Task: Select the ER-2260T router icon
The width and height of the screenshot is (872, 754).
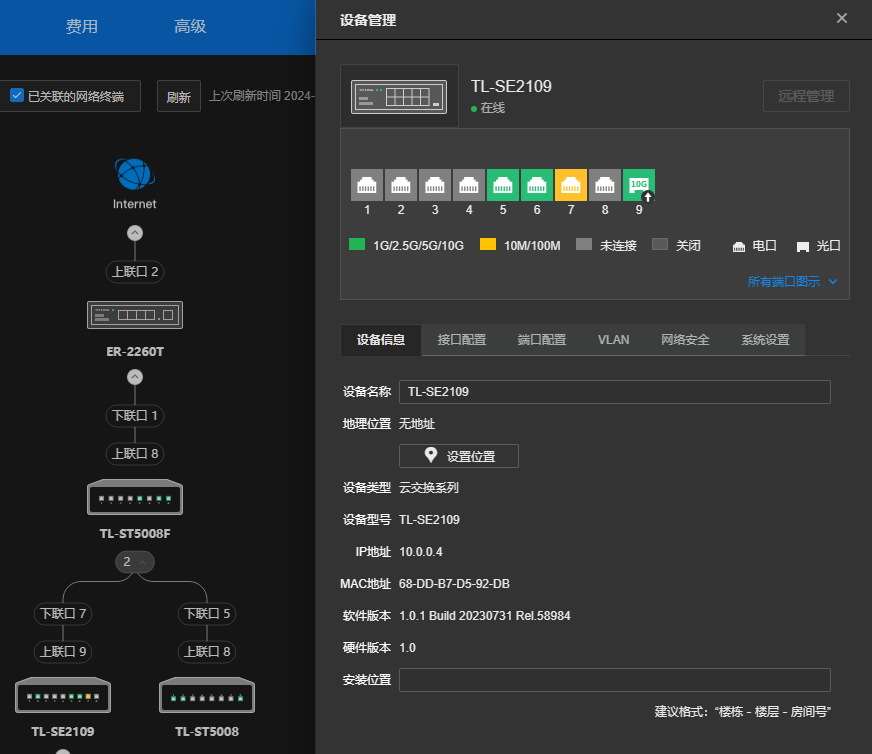Action: pos(135,315)
